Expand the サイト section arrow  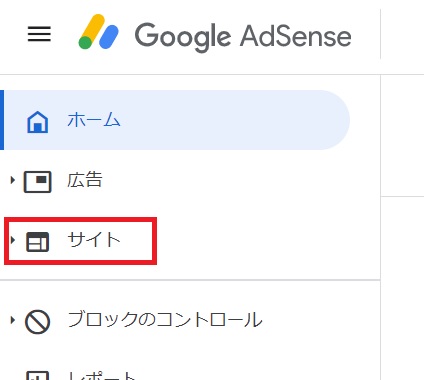[x=13, y=240]
